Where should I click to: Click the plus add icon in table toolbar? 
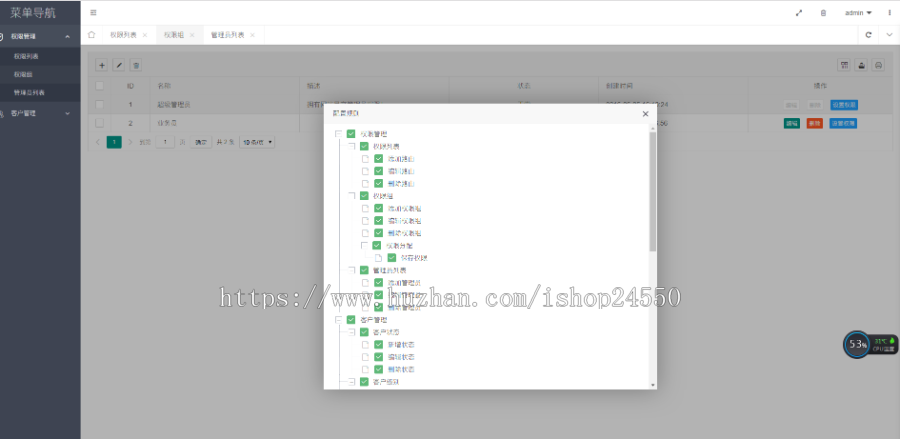[x=102, y=65]
